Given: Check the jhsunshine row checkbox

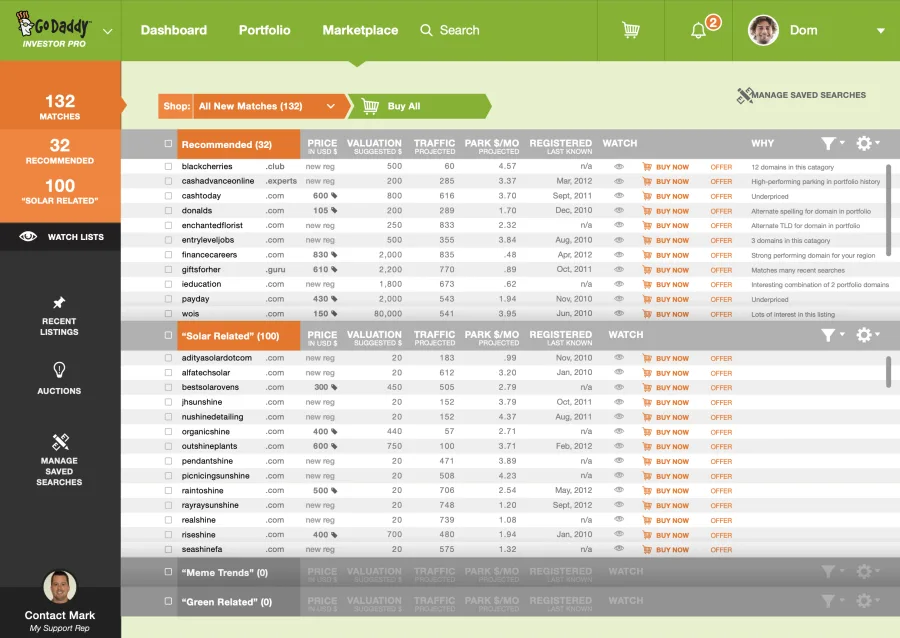Looking at the screenshot, I should pyautogui.click(x=168, y=402).
